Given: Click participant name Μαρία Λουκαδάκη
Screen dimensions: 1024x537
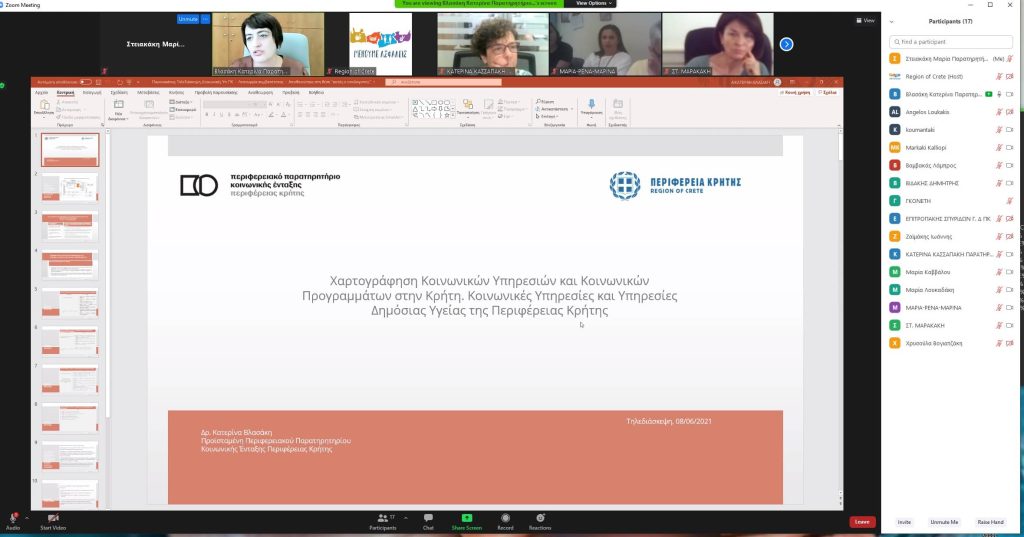Looking at the screenshot, I should coord(929,289).
